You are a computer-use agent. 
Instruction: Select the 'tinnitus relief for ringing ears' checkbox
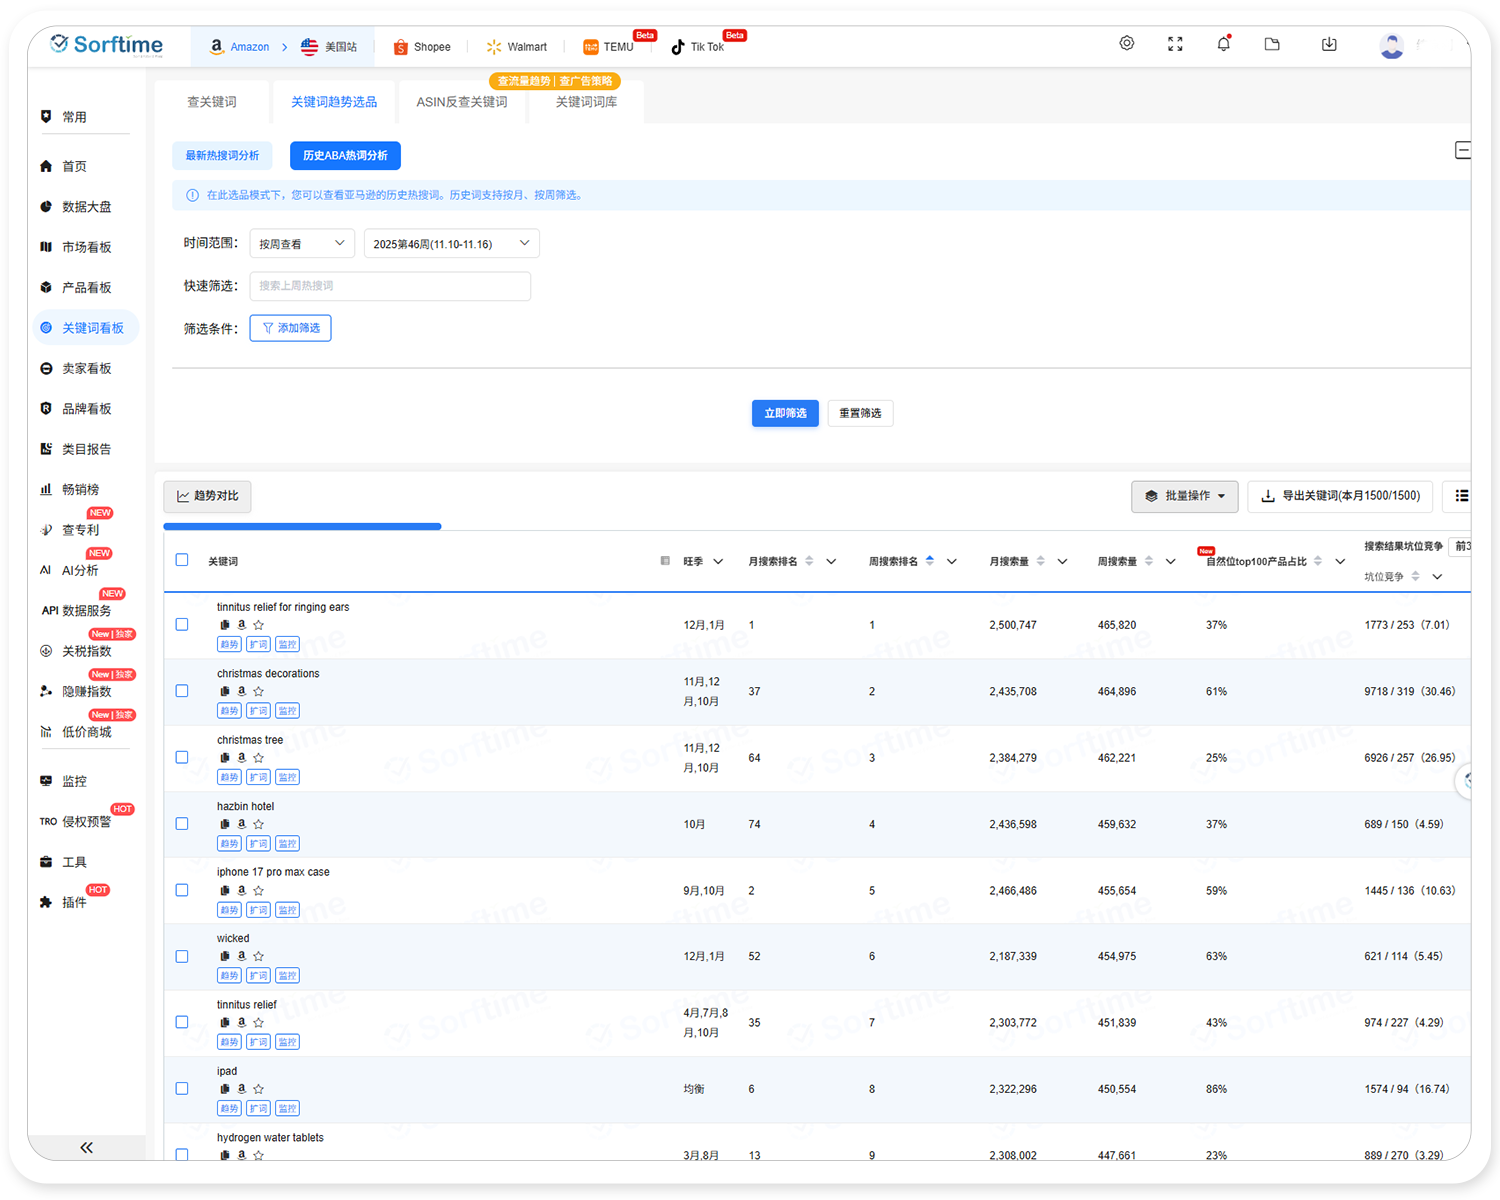point(182,624)
